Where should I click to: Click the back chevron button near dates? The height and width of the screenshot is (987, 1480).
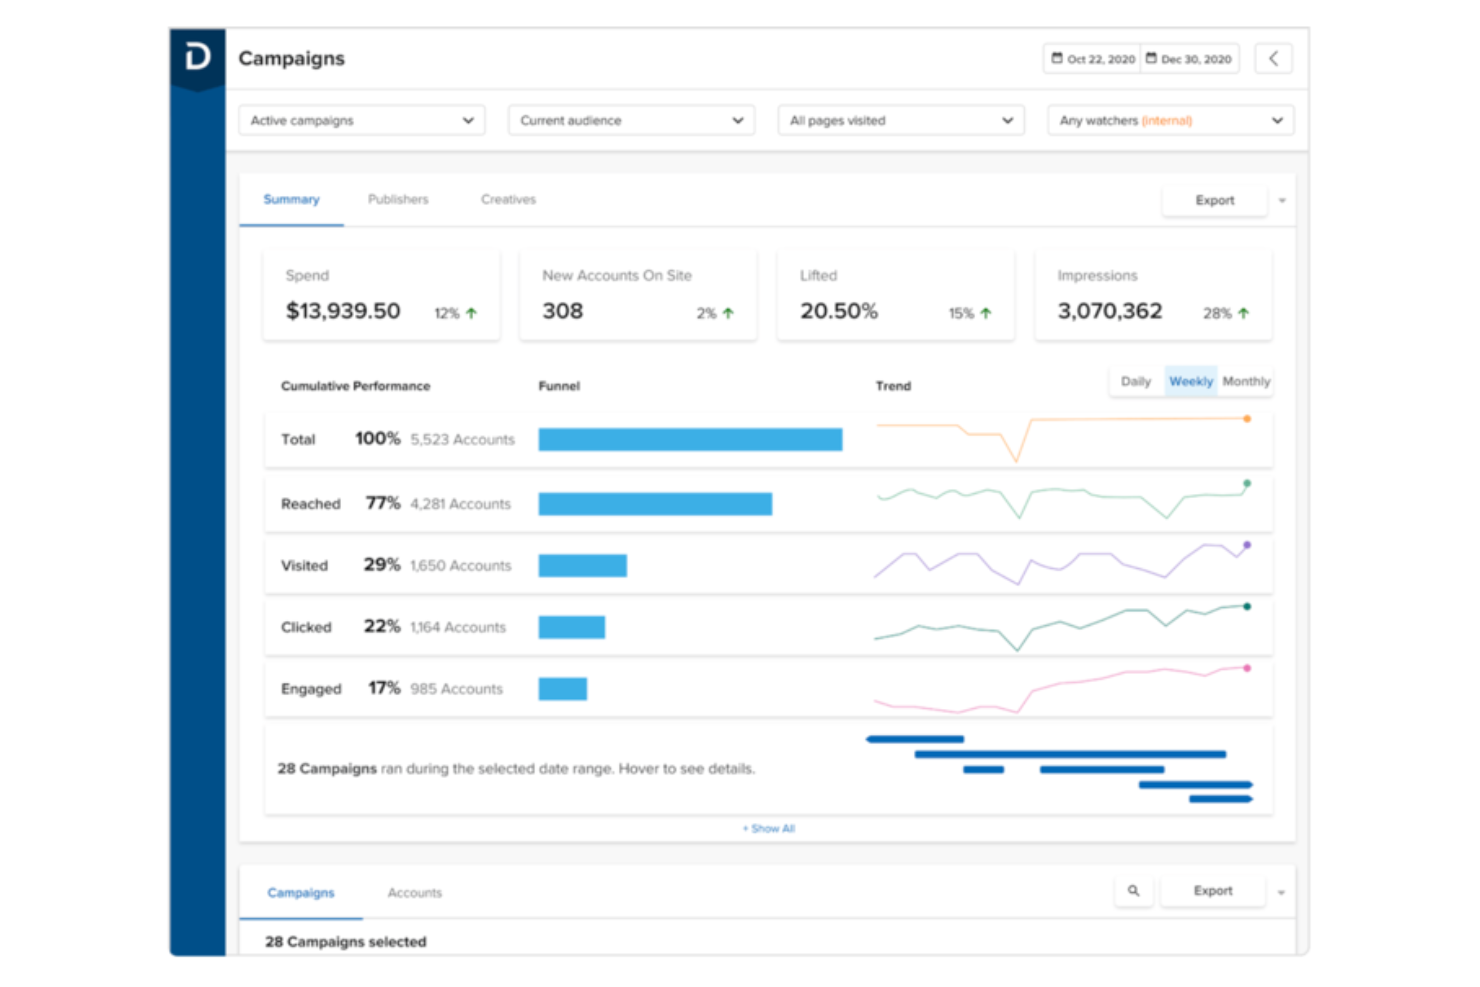pos(1273,58)
